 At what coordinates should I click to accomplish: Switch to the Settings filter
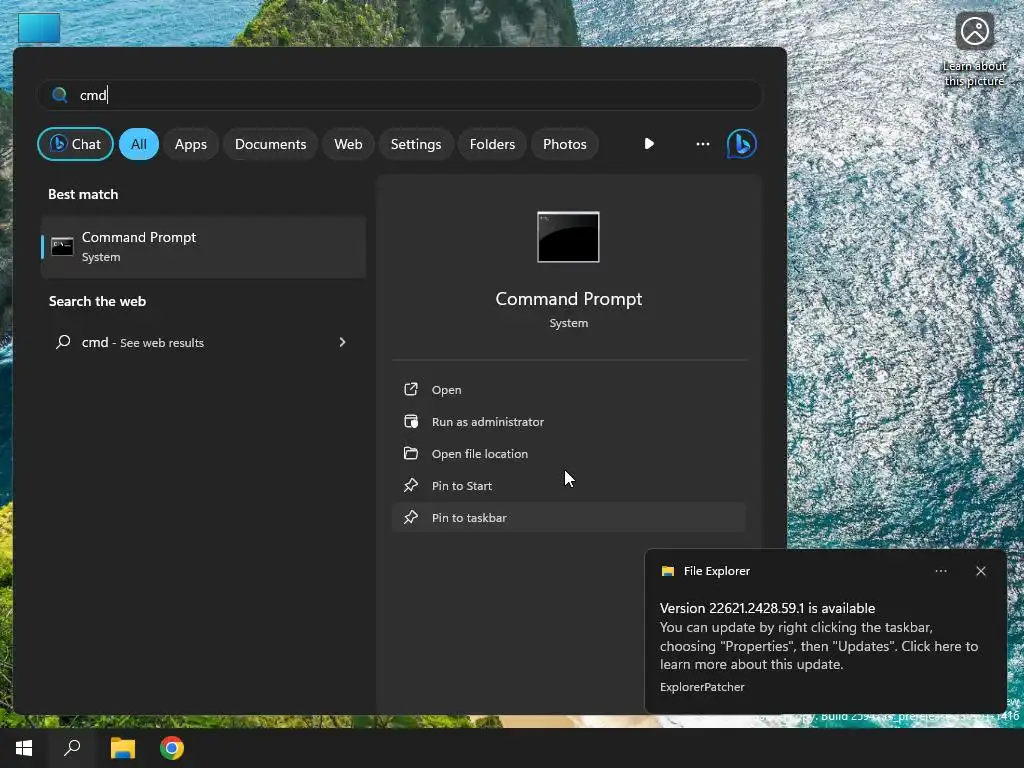416,144
